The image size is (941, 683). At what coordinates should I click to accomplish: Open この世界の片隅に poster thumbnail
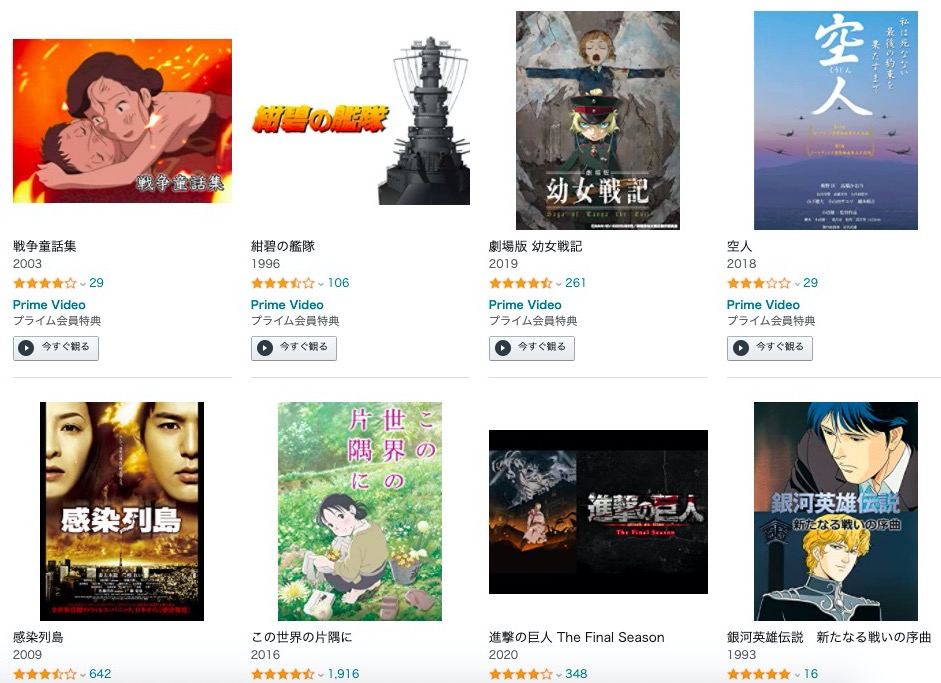click(359, 511)
